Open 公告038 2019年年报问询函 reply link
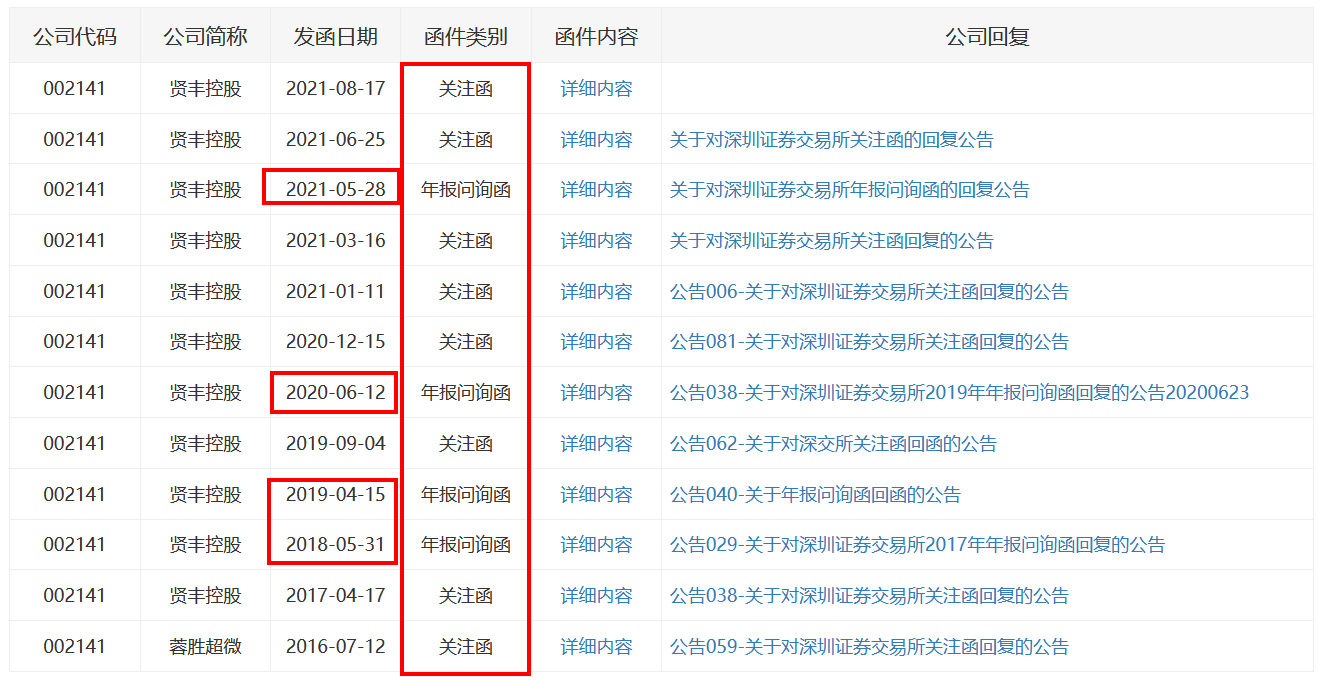The width and height of the screenshot is (1319, 682). [x=958, y=393]
